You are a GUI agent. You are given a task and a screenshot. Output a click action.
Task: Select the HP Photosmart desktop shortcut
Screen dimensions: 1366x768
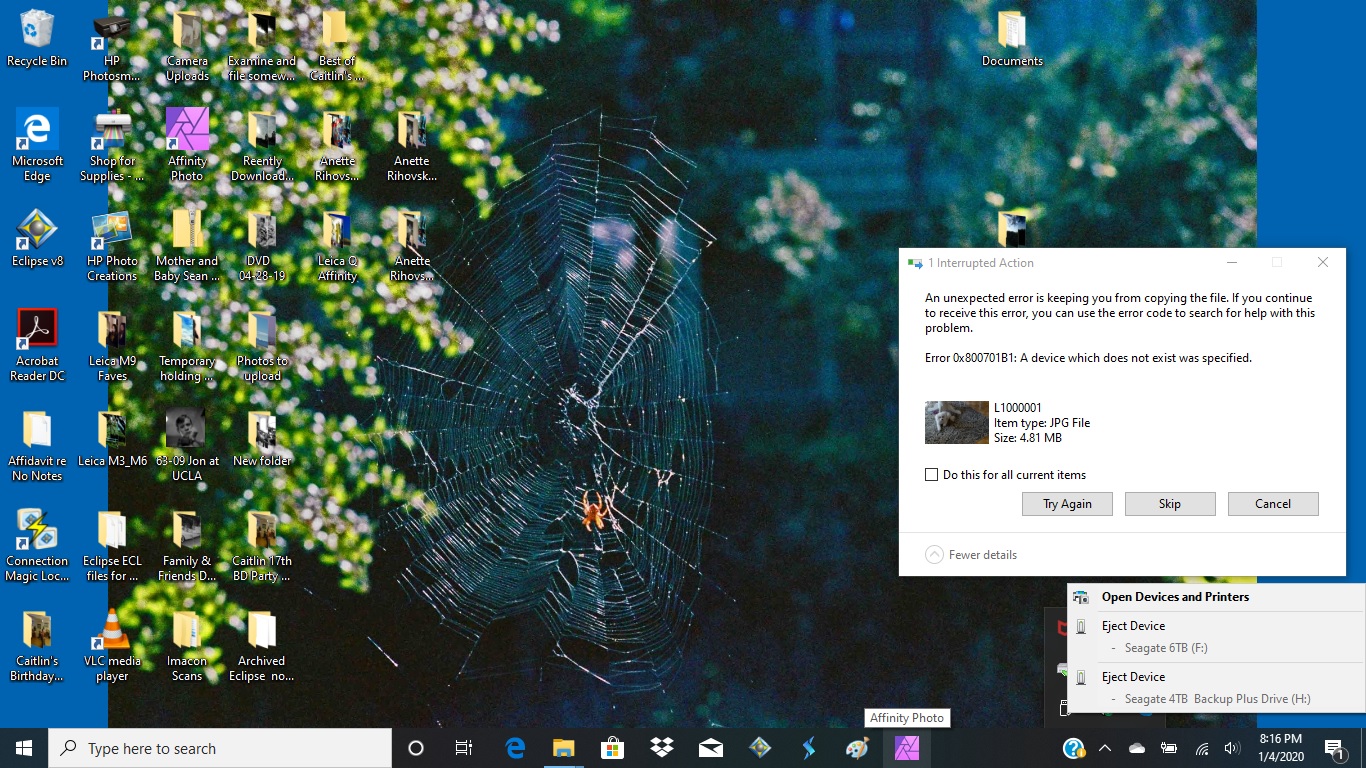pos(112,46)
